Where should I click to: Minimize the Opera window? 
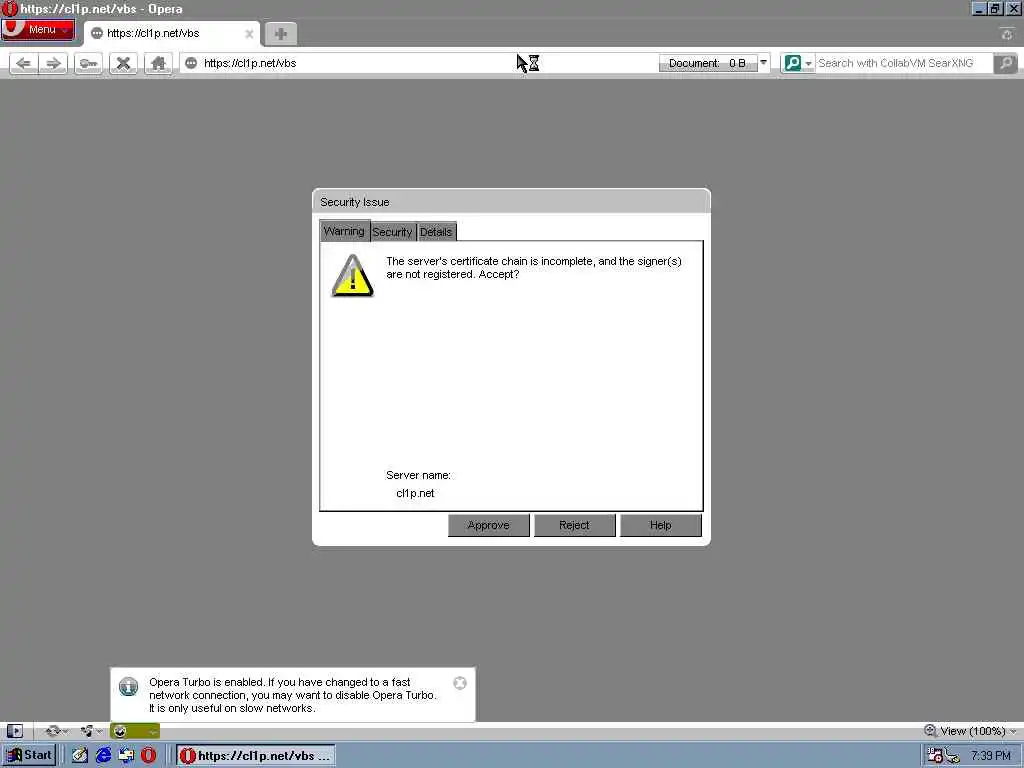click(979, 8)
